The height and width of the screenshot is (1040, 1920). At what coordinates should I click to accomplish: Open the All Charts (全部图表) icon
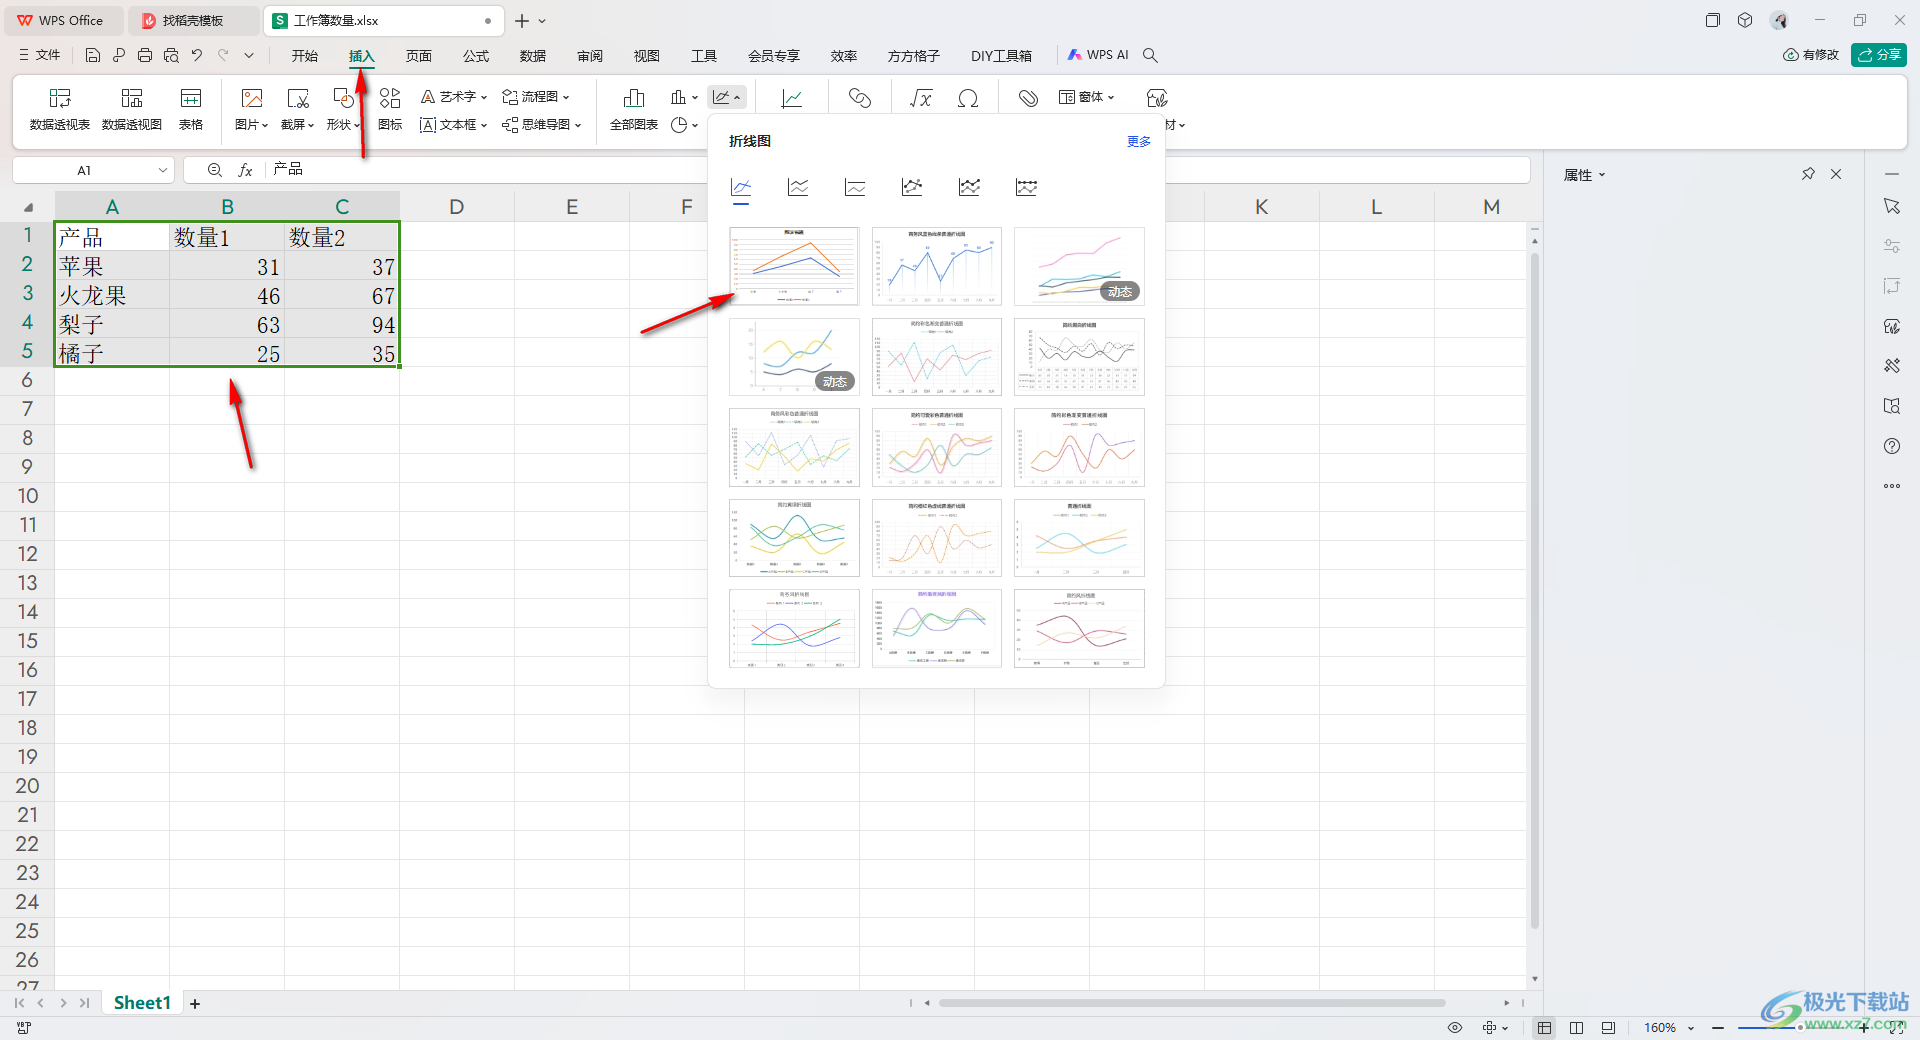click(634, 98)
